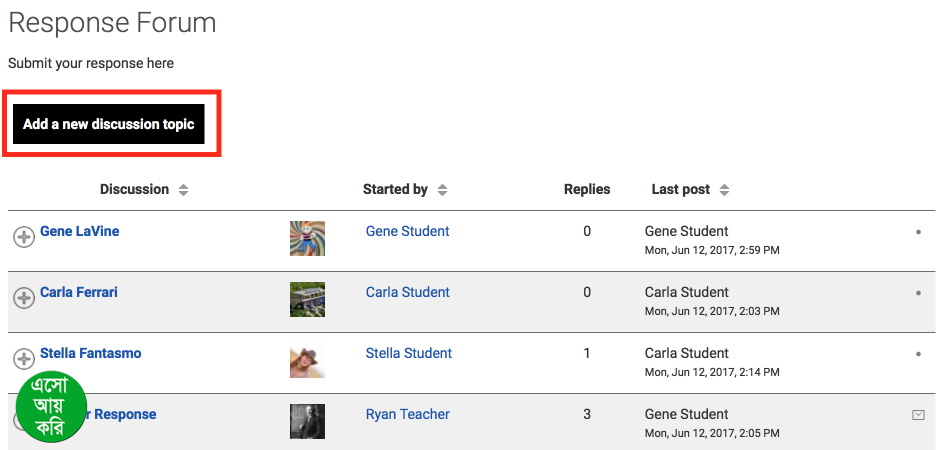Viewport: 938px width, 450px height.
Task: Open Stella Student's profile picture
Action: coord(307,360)
